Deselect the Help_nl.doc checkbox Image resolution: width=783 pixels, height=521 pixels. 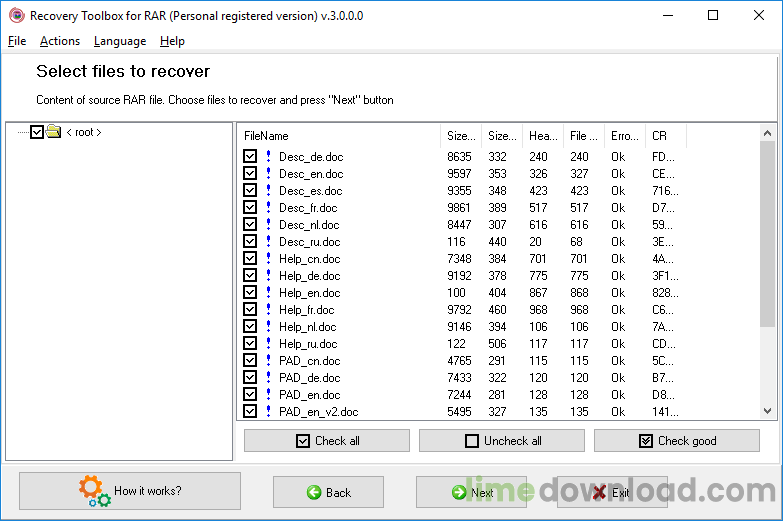coord(250,326)
